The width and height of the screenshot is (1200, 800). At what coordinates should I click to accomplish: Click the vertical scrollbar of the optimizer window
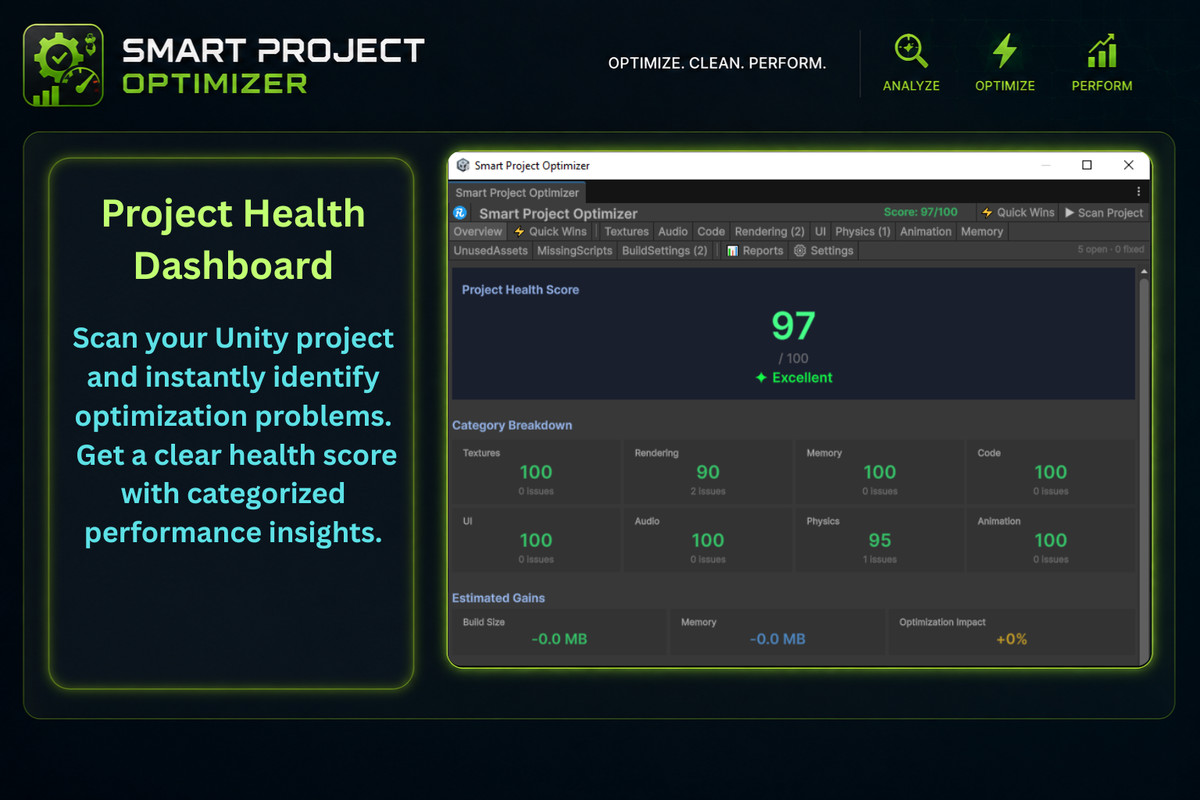[x=1143, y=465]
